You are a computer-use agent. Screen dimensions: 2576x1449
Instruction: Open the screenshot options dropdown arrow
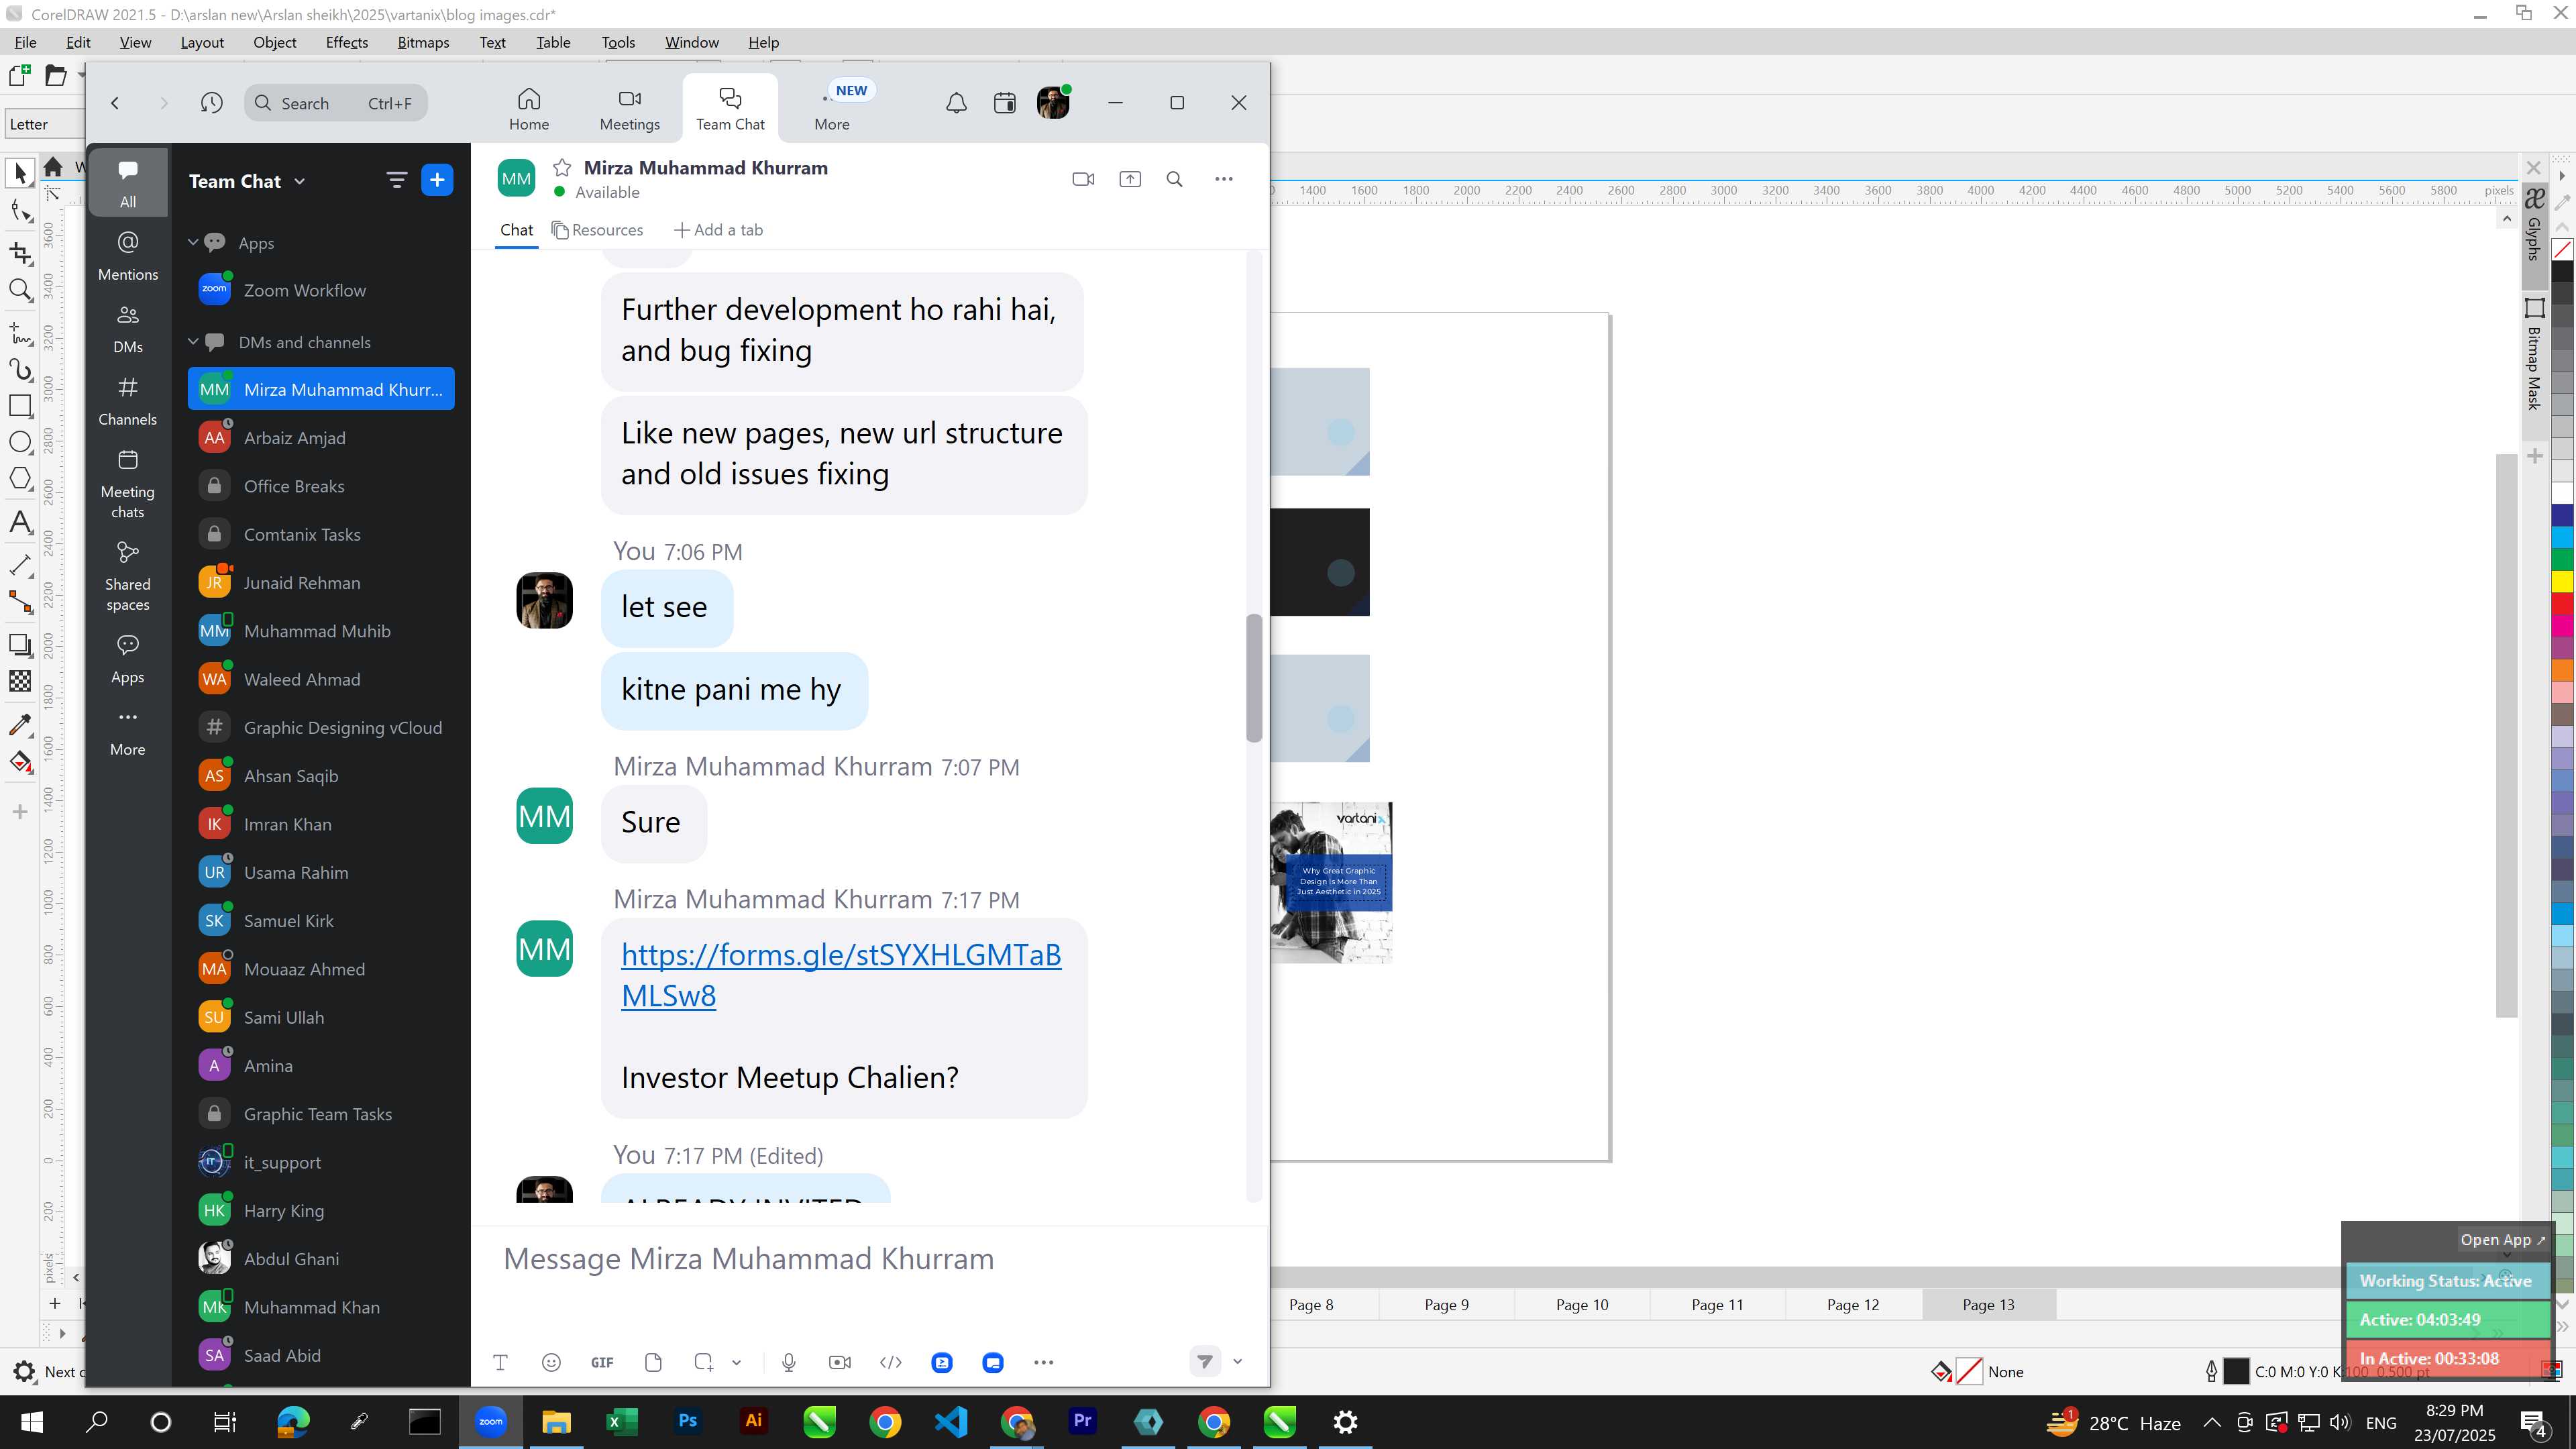point(737,1362)
